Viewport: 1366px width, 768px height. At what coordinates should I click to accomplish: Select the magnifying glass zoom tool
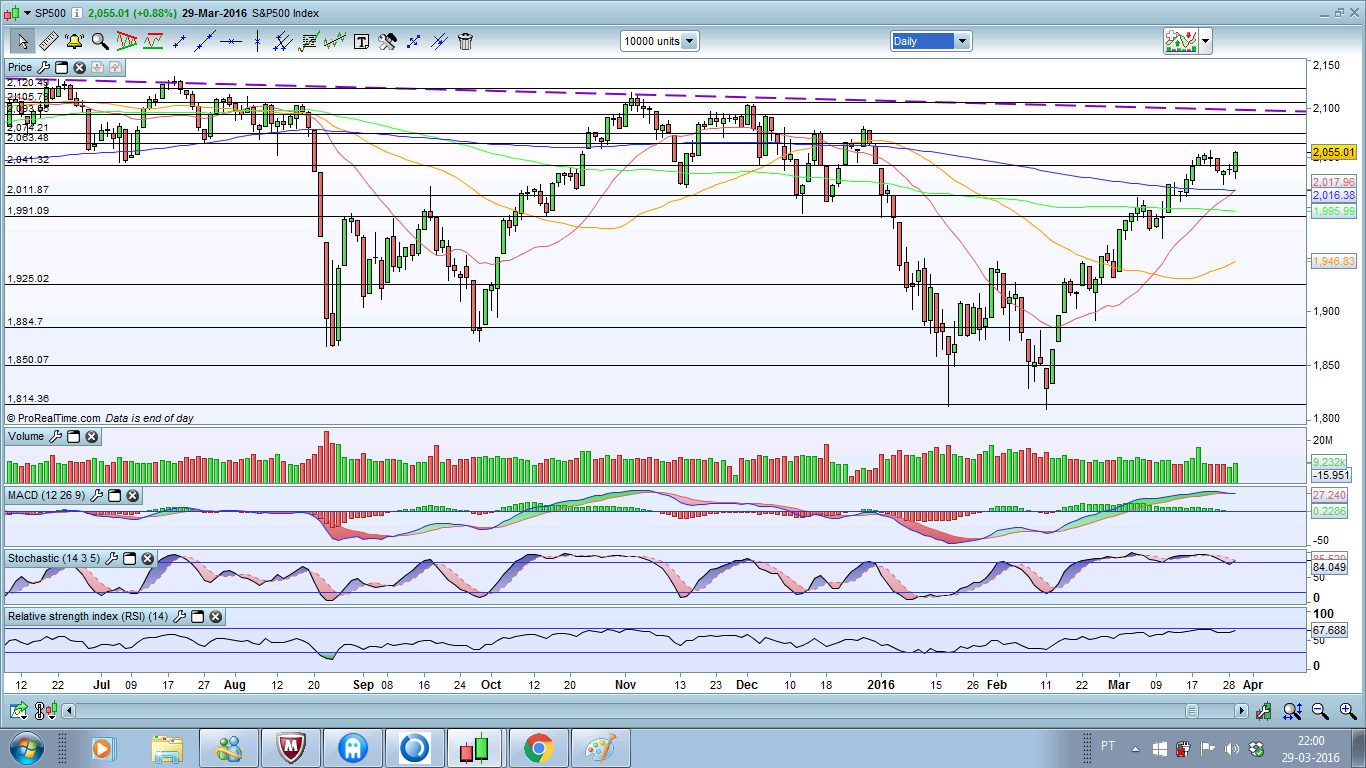point(100,41)
